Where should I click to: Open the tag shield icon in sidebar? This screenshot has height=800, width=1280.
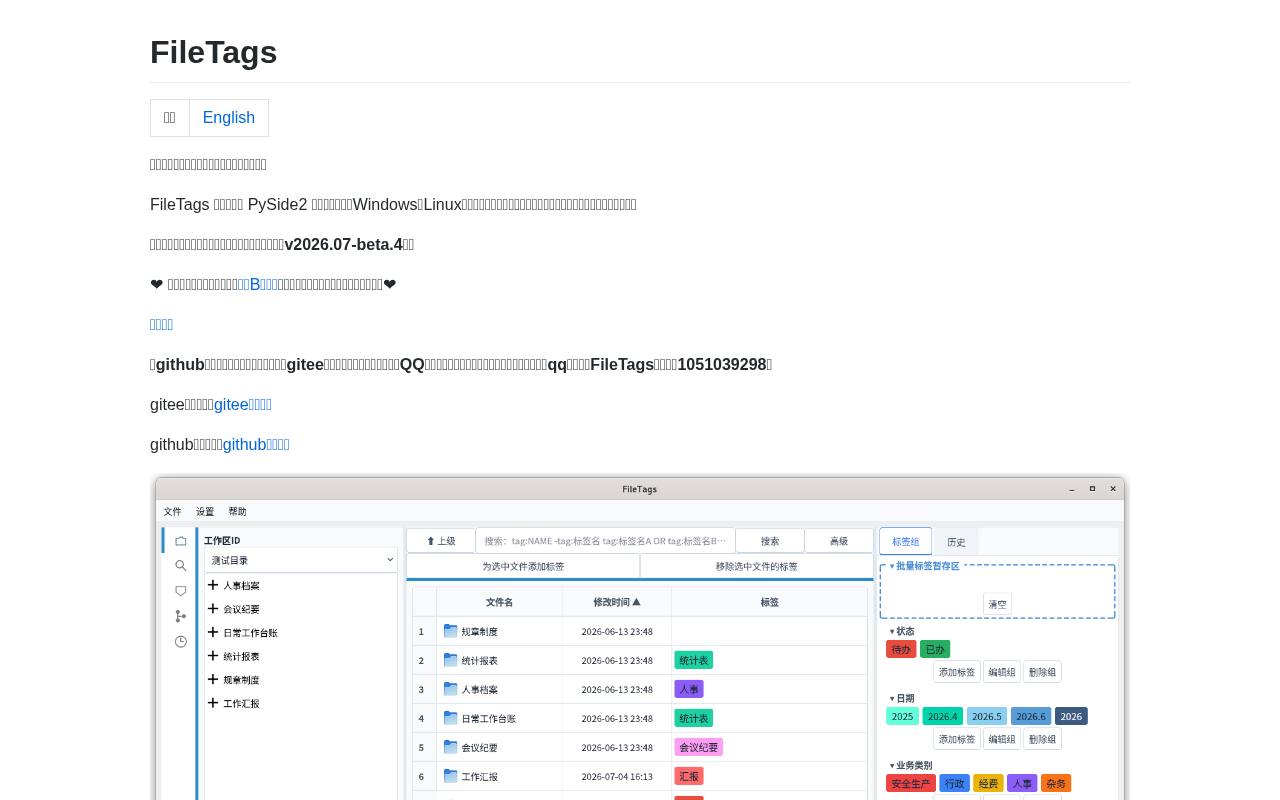pos(180,591)
